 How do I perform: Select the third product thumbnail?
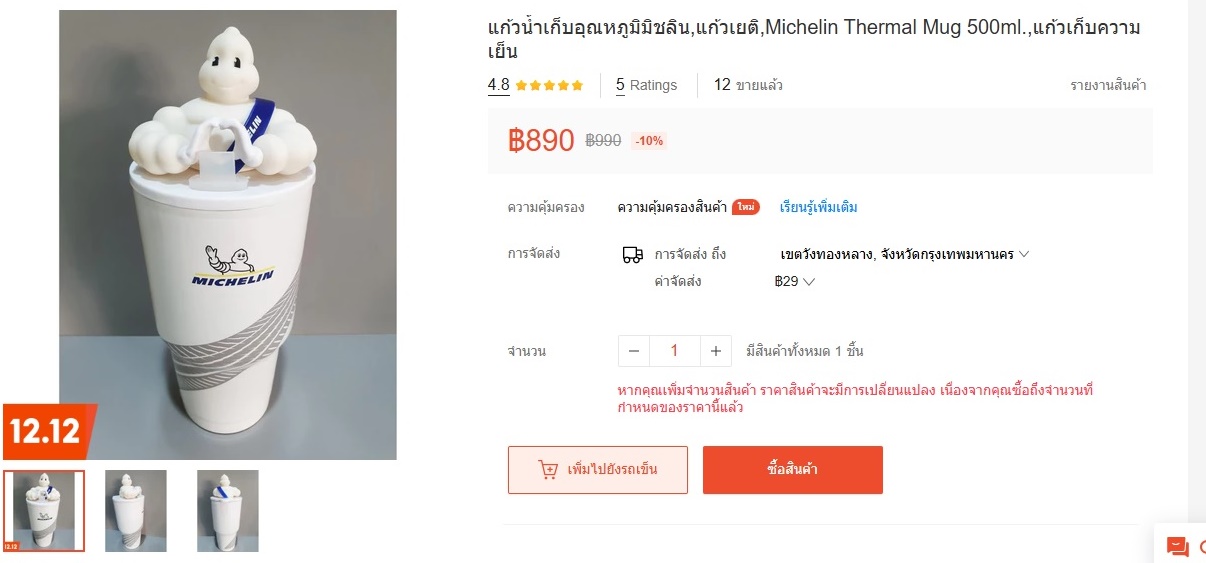228,511
